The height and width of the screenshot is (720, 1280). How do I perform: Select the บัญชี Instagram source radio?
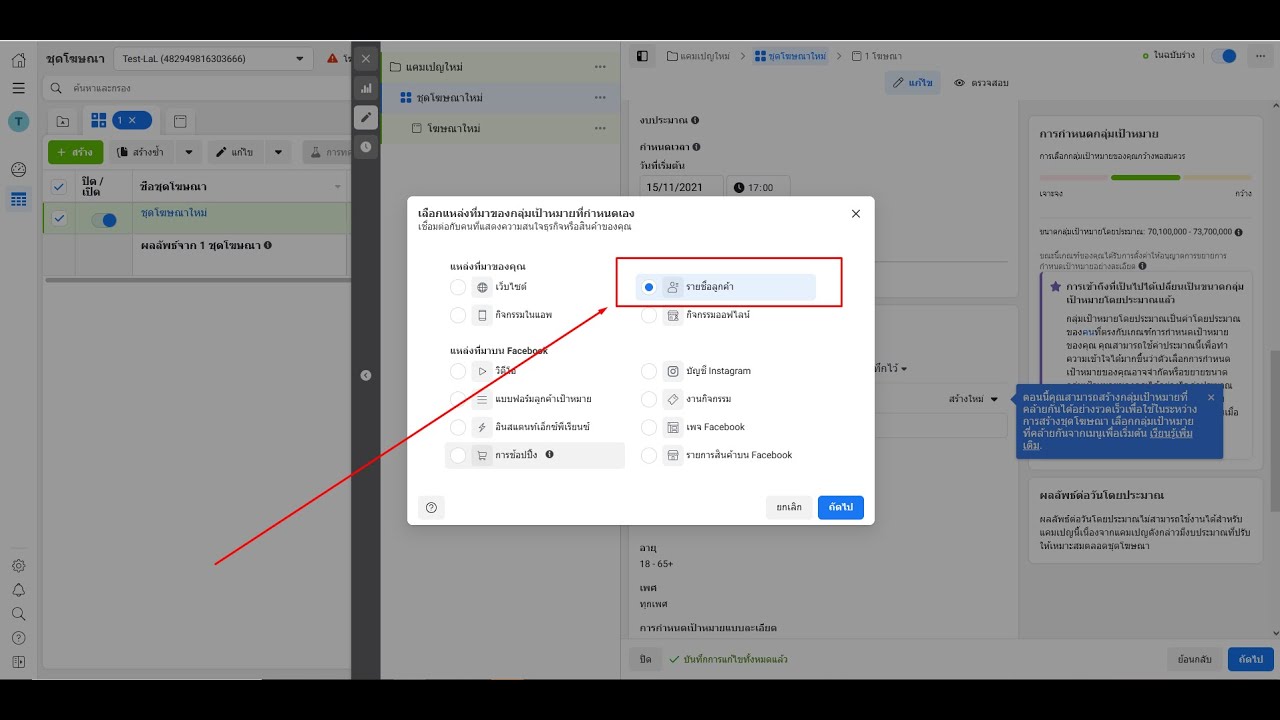pos(649,371)
